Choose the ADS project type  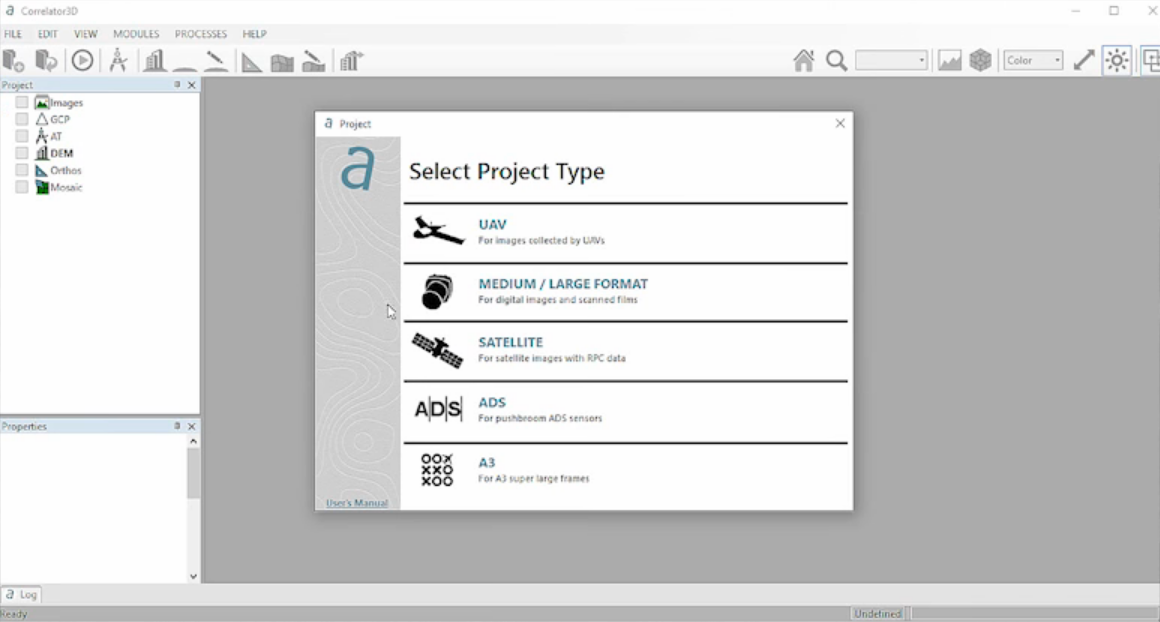[625, 410]
